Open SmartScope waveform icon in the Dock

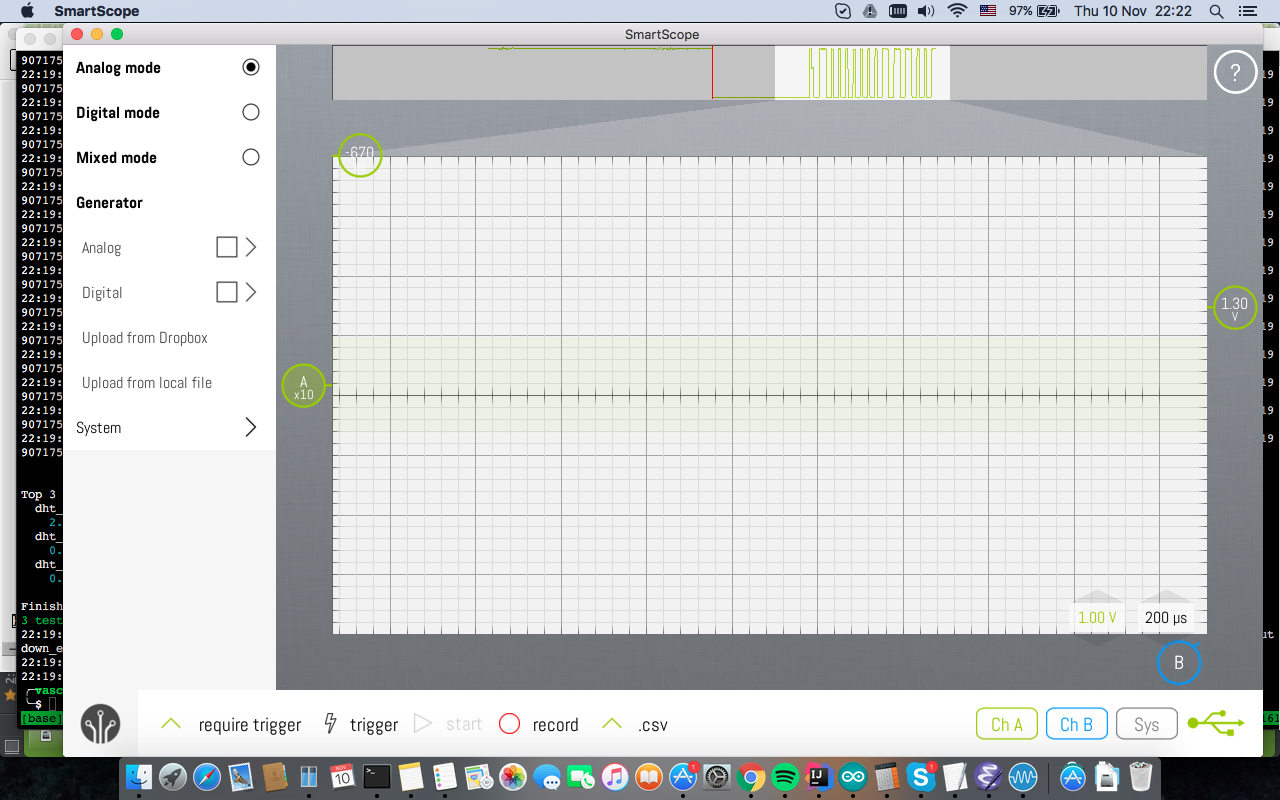(x=1022, y=776)
